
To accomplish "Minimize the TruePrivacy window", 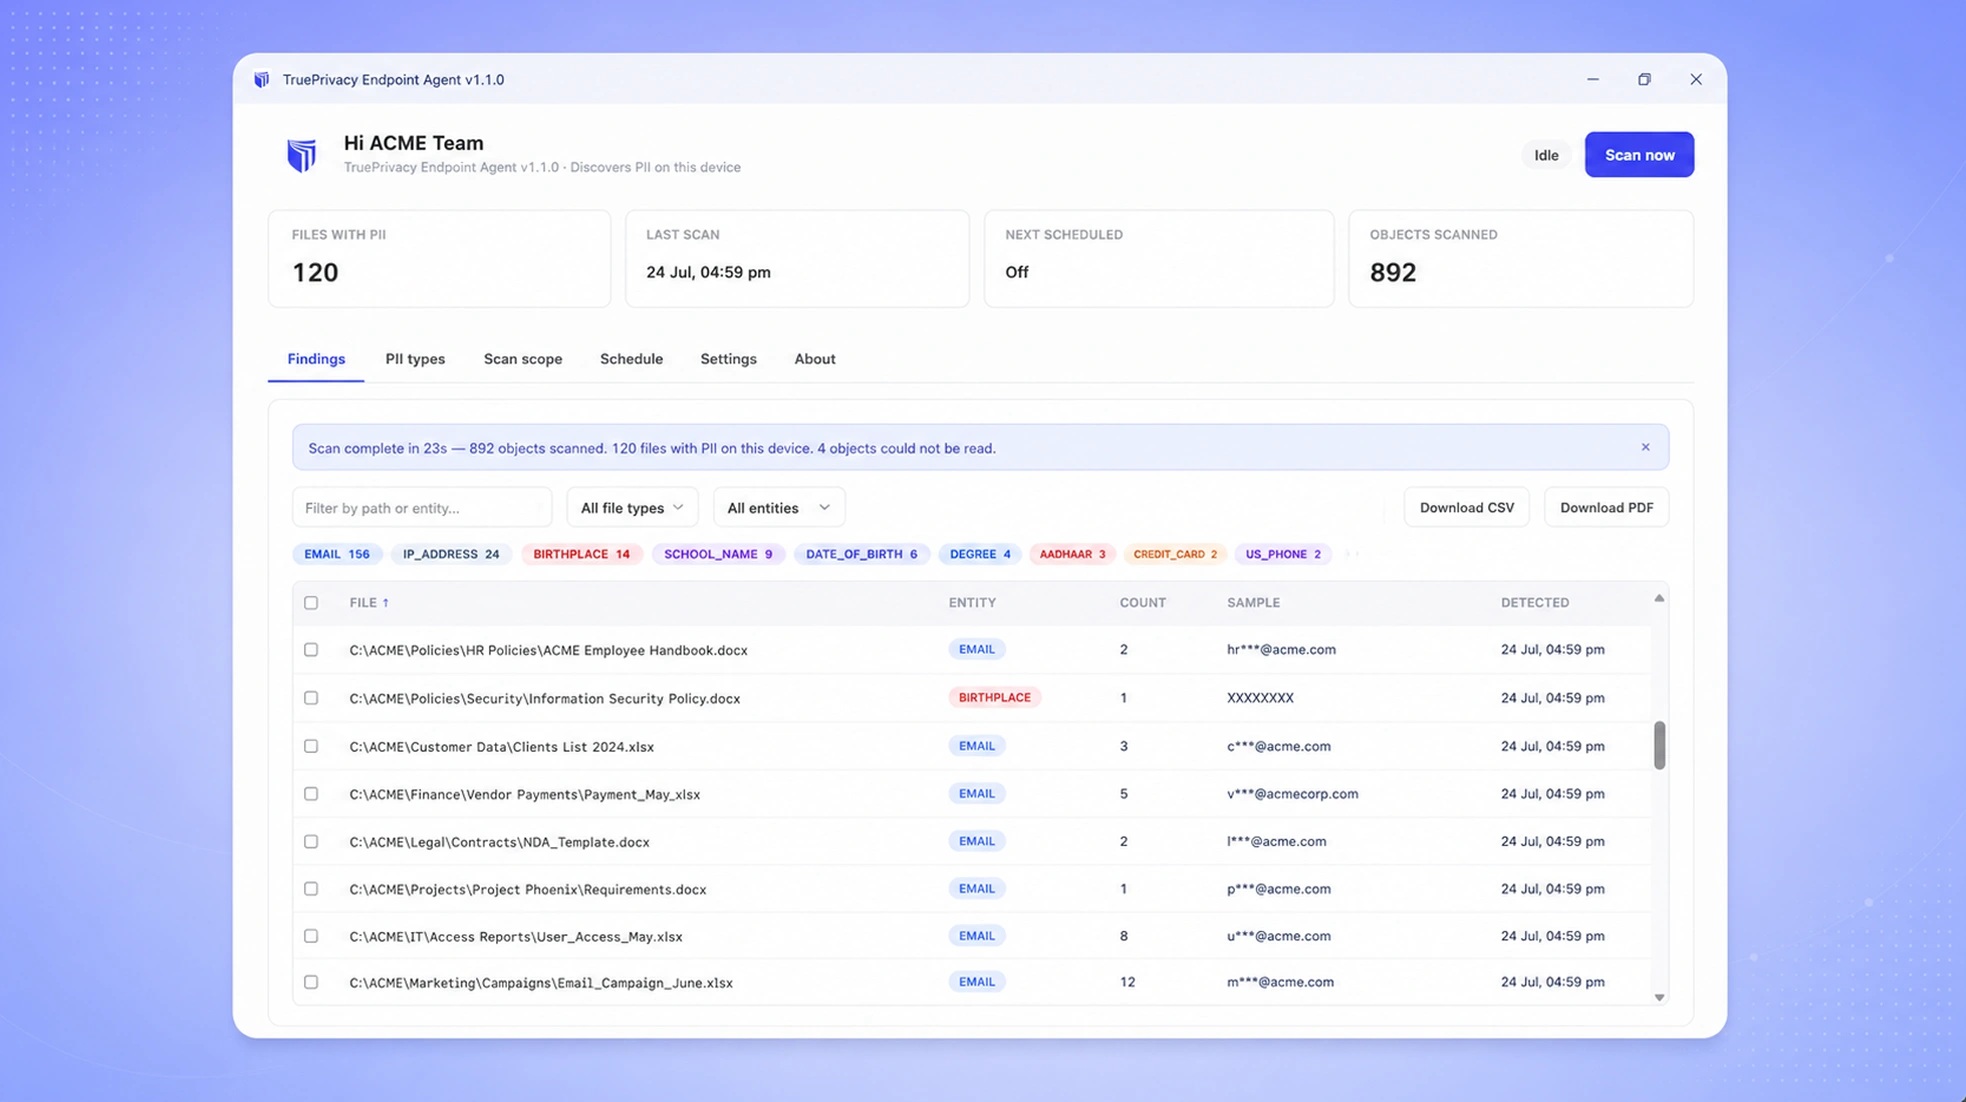I will click(1593, 79).
